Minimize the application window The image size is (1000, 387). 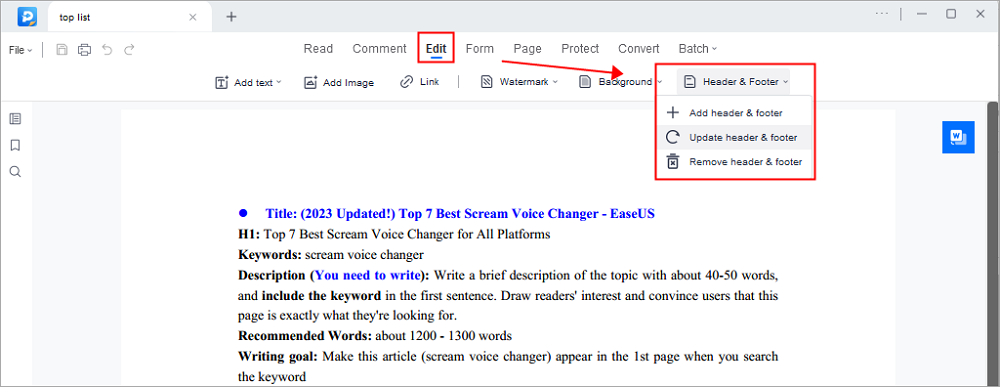922,13
